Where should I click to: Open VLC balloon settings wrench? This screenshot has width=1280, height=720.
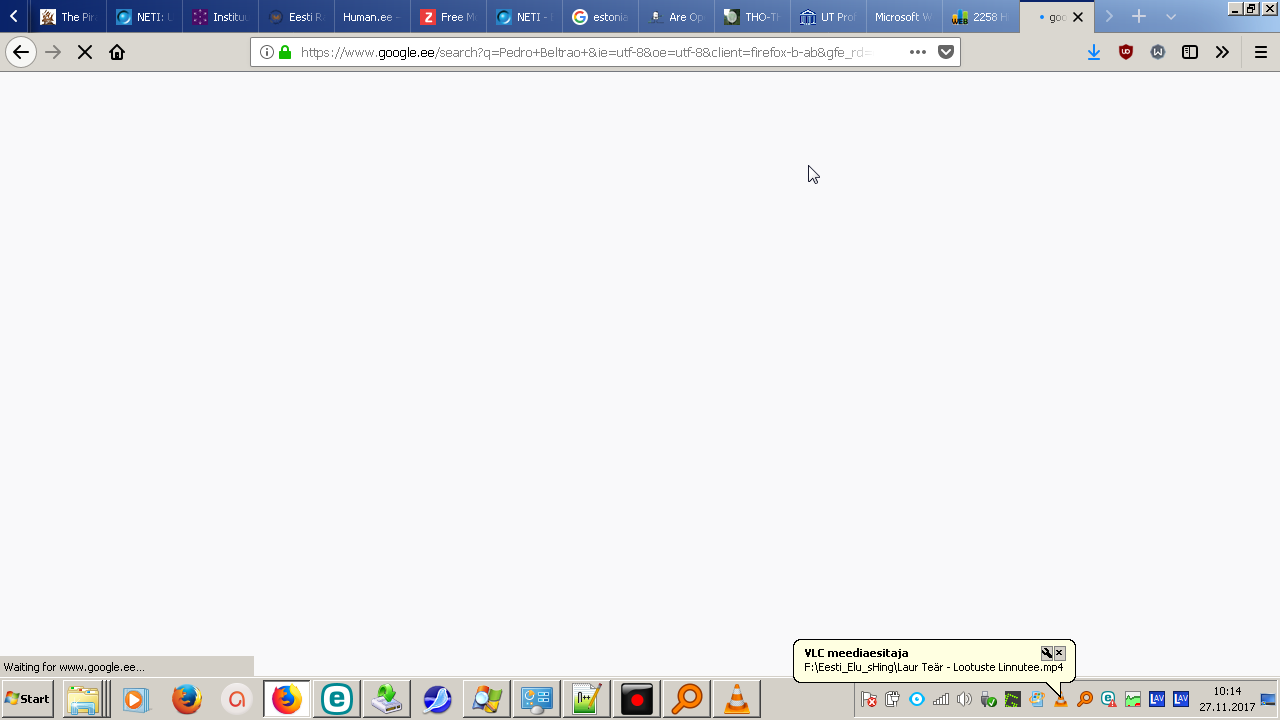[x=1046, y=653]
